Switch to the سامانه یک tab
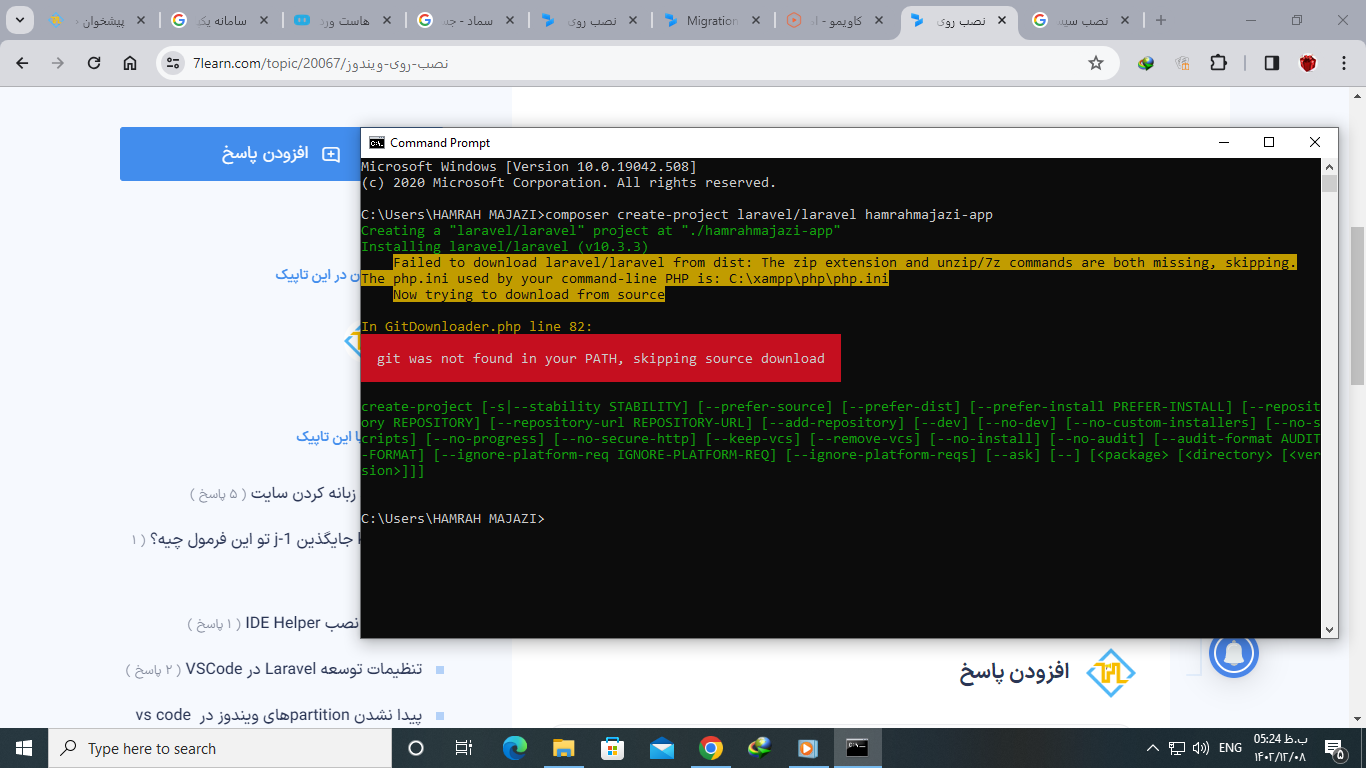 coord(222,20)
